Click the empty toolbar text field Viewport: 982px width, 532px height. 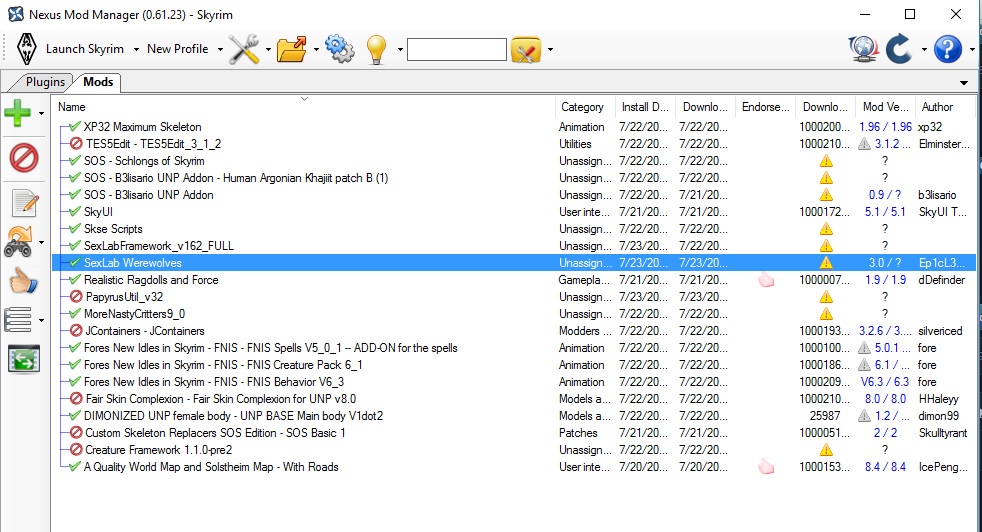click(456, 49)
